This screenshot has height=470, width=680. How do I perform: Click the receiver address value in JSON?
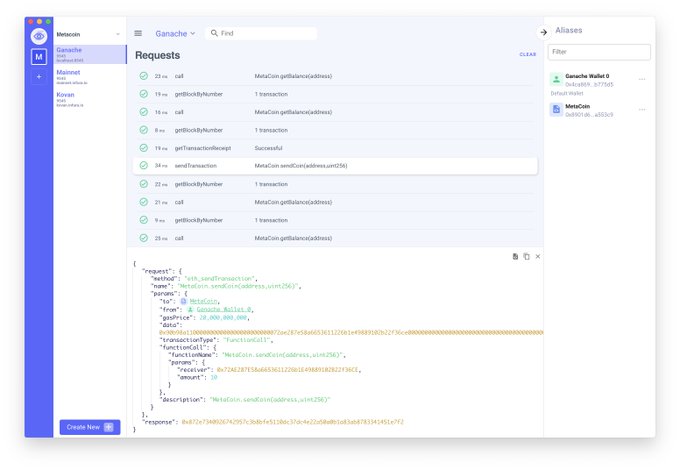(x=288, y=370)
